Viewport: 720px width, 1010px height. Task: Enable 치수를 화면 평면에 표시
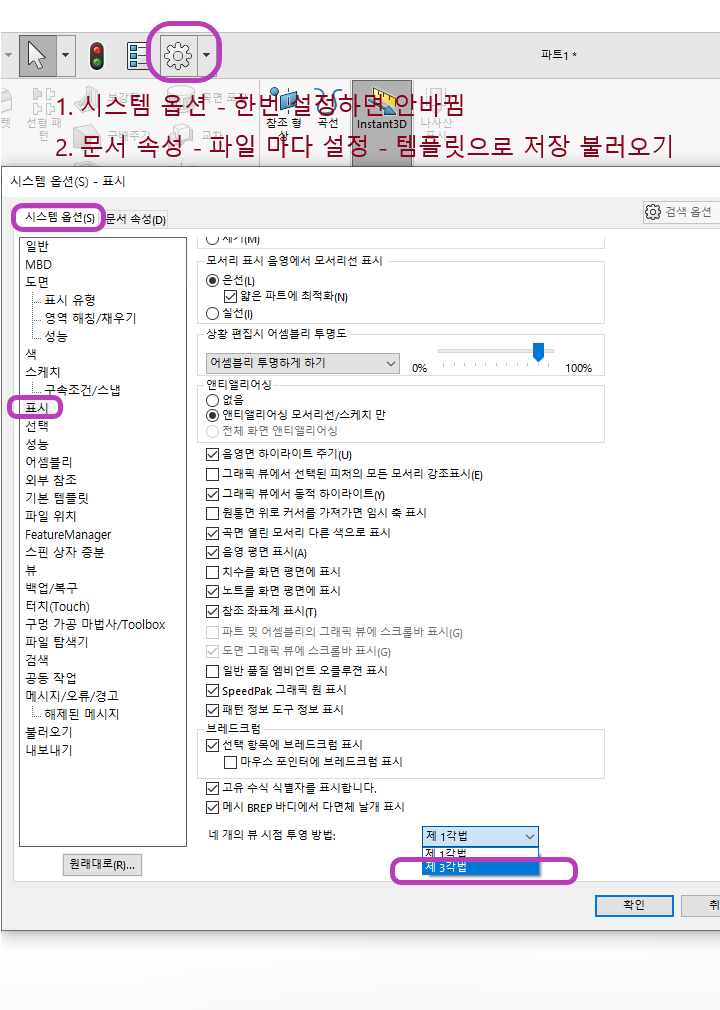click(x=213, y=572)
